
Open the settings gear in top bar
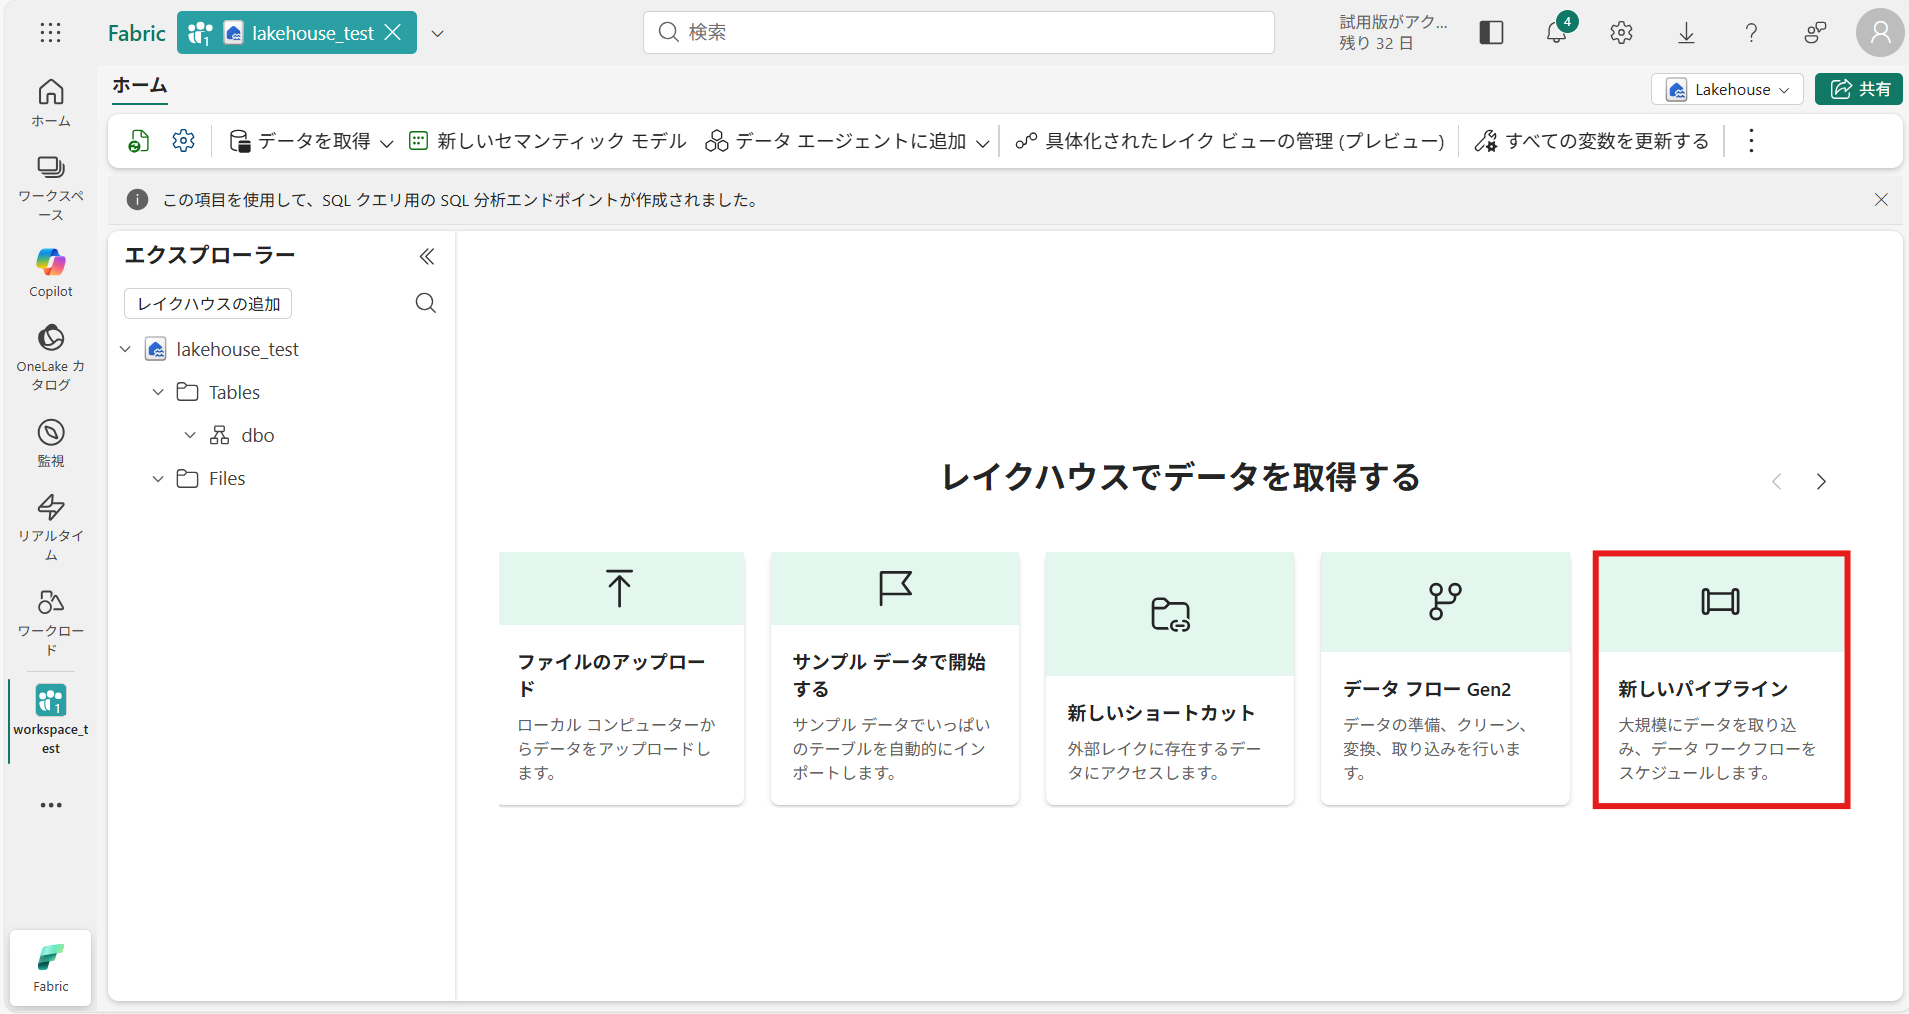[1621, 33]
